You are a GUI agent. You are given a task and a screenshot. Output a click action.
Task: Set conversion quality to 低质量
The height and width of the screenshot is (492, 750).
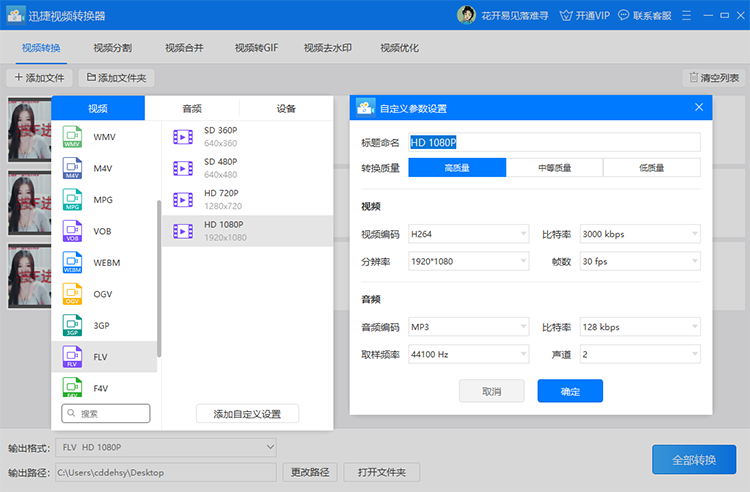[x=652, y=168]
